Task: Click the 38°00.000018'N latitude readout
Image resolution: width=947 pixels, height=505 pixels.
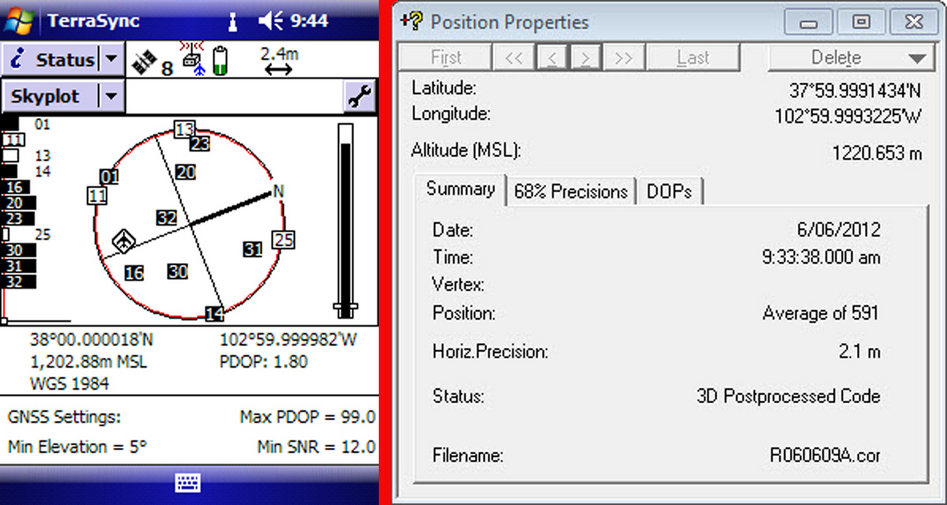Action: click(x=92, y=340)
